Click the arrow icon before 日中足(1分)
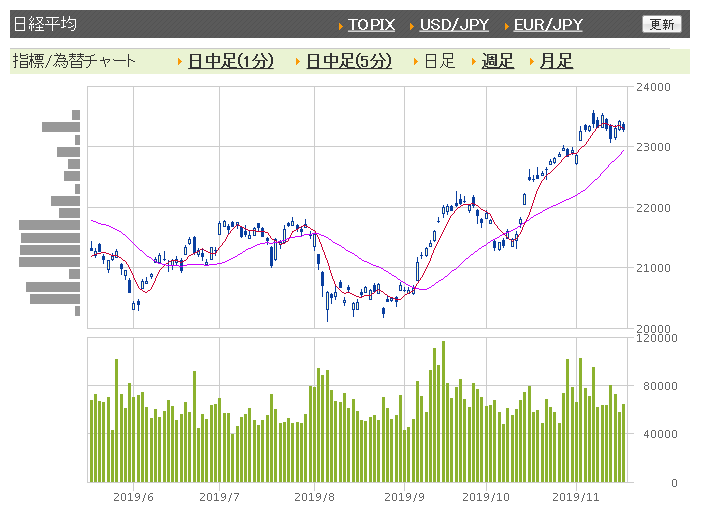Screen dimensions: 701x525 click(180, 62)
